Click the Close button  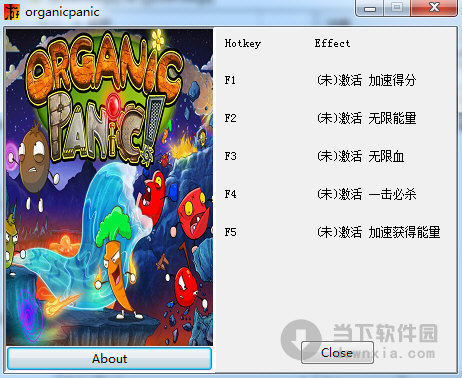click(337, 352)
